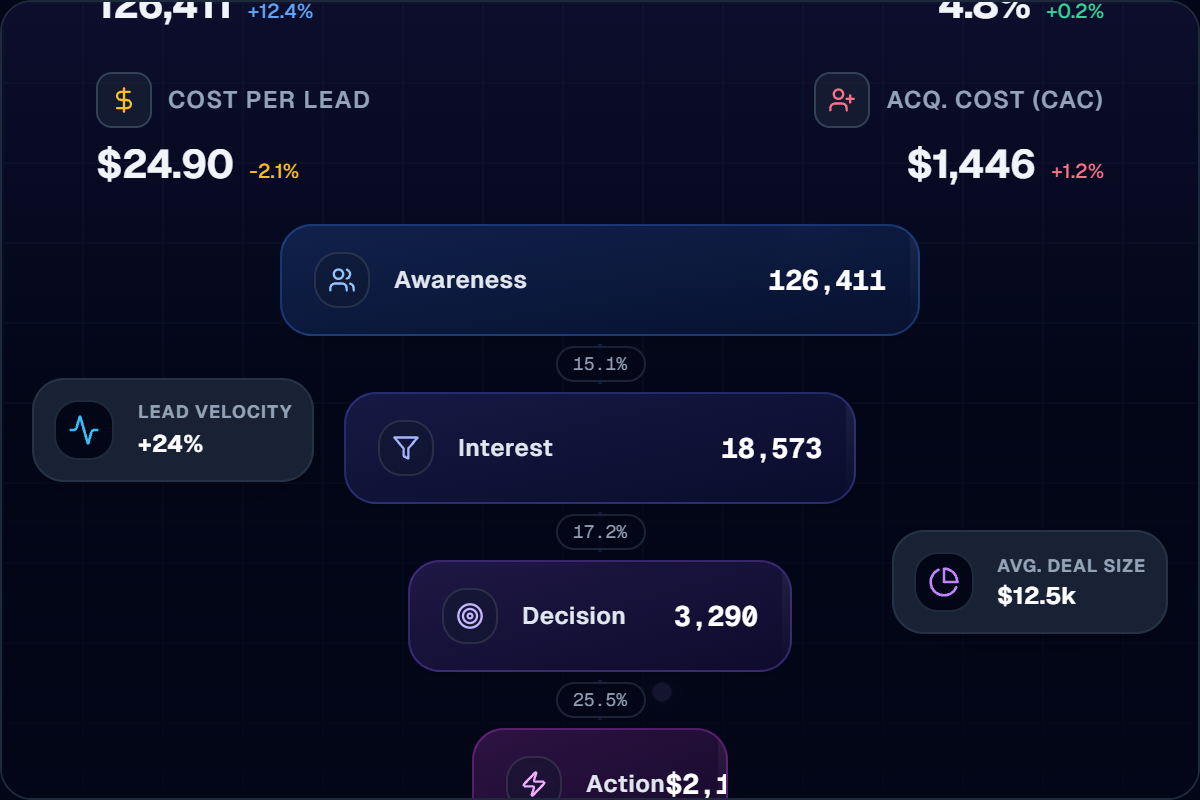This screenshot has height=800, width=1200.
Task: Switch to the Lead Velocity panel
Action: point(172,429)
